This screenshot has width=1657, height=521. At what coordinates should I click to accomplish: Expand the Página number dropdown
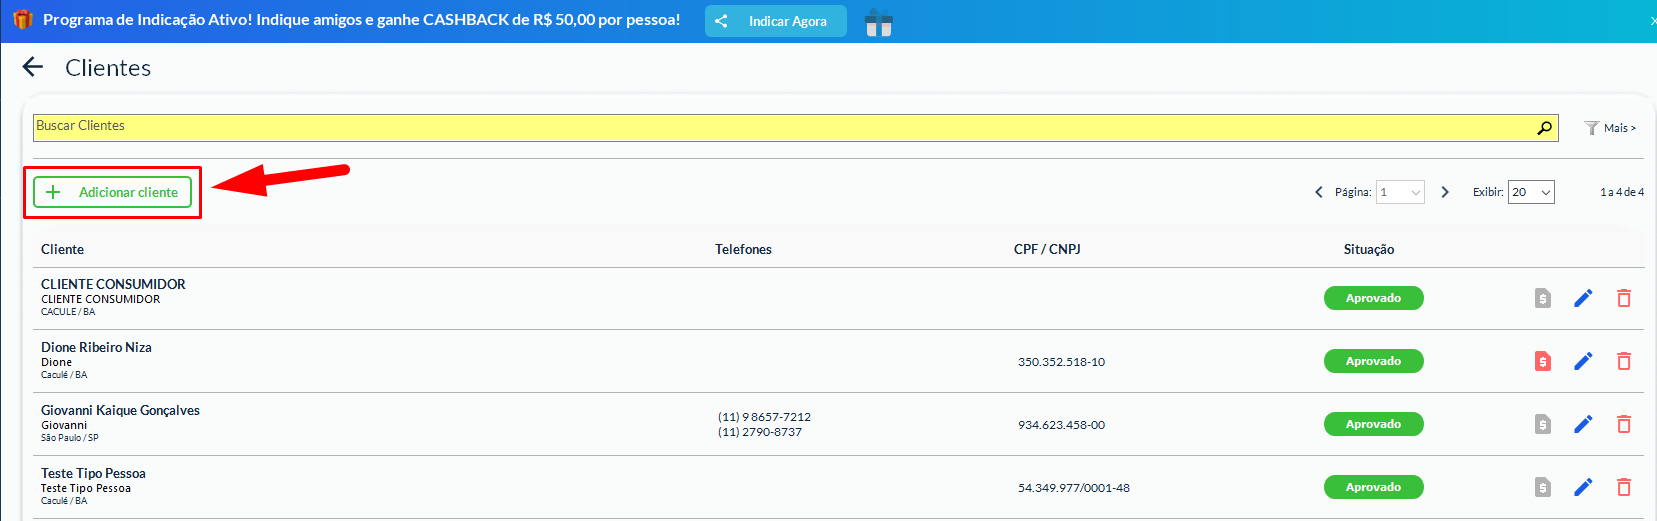coord(1400,192)
